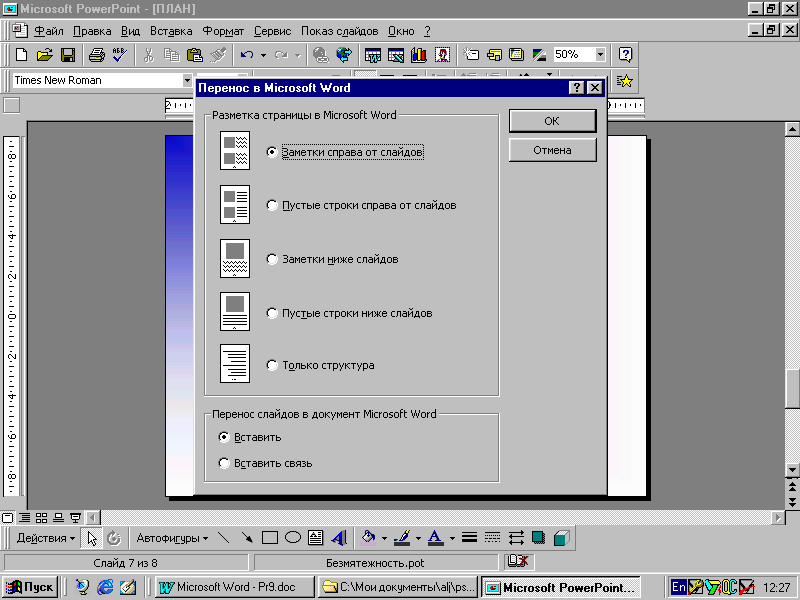
Task: Click the Print icon
Action: (x=96, y=55)
